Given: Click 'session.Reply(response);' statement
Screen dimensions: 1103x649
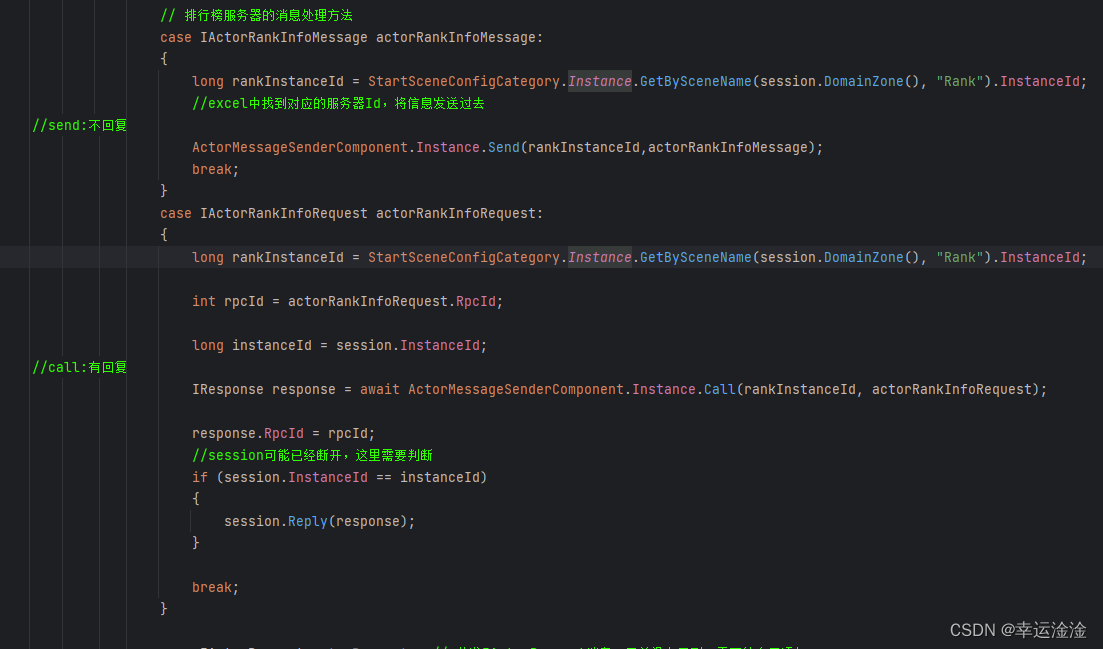Looking at the screenshot, I should (319, 521).
